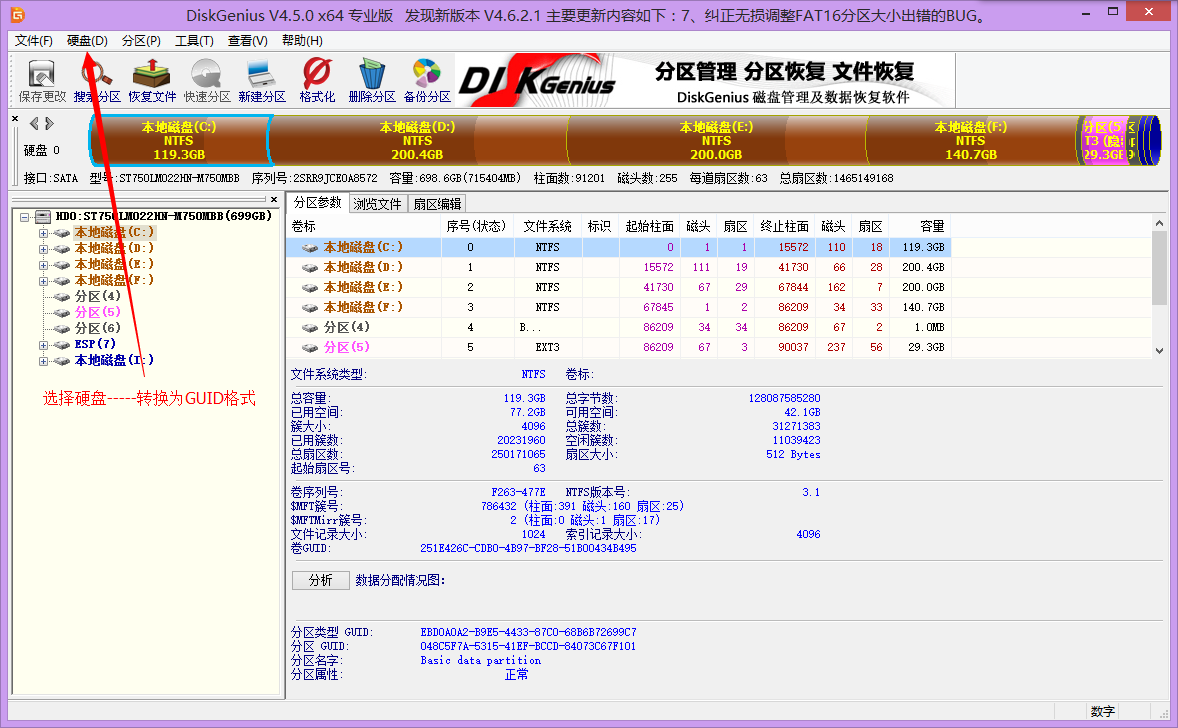Click the 分析 analyze button
This screenshot has height=728, width=1178.
click(x=321, y=580)
